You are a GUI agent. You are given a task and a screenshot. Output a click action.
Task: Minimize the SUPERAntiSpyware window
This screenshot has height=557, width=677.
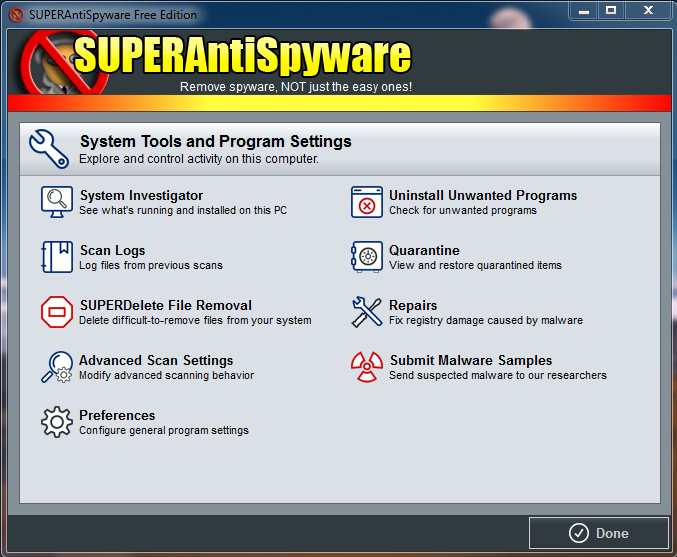584,11
